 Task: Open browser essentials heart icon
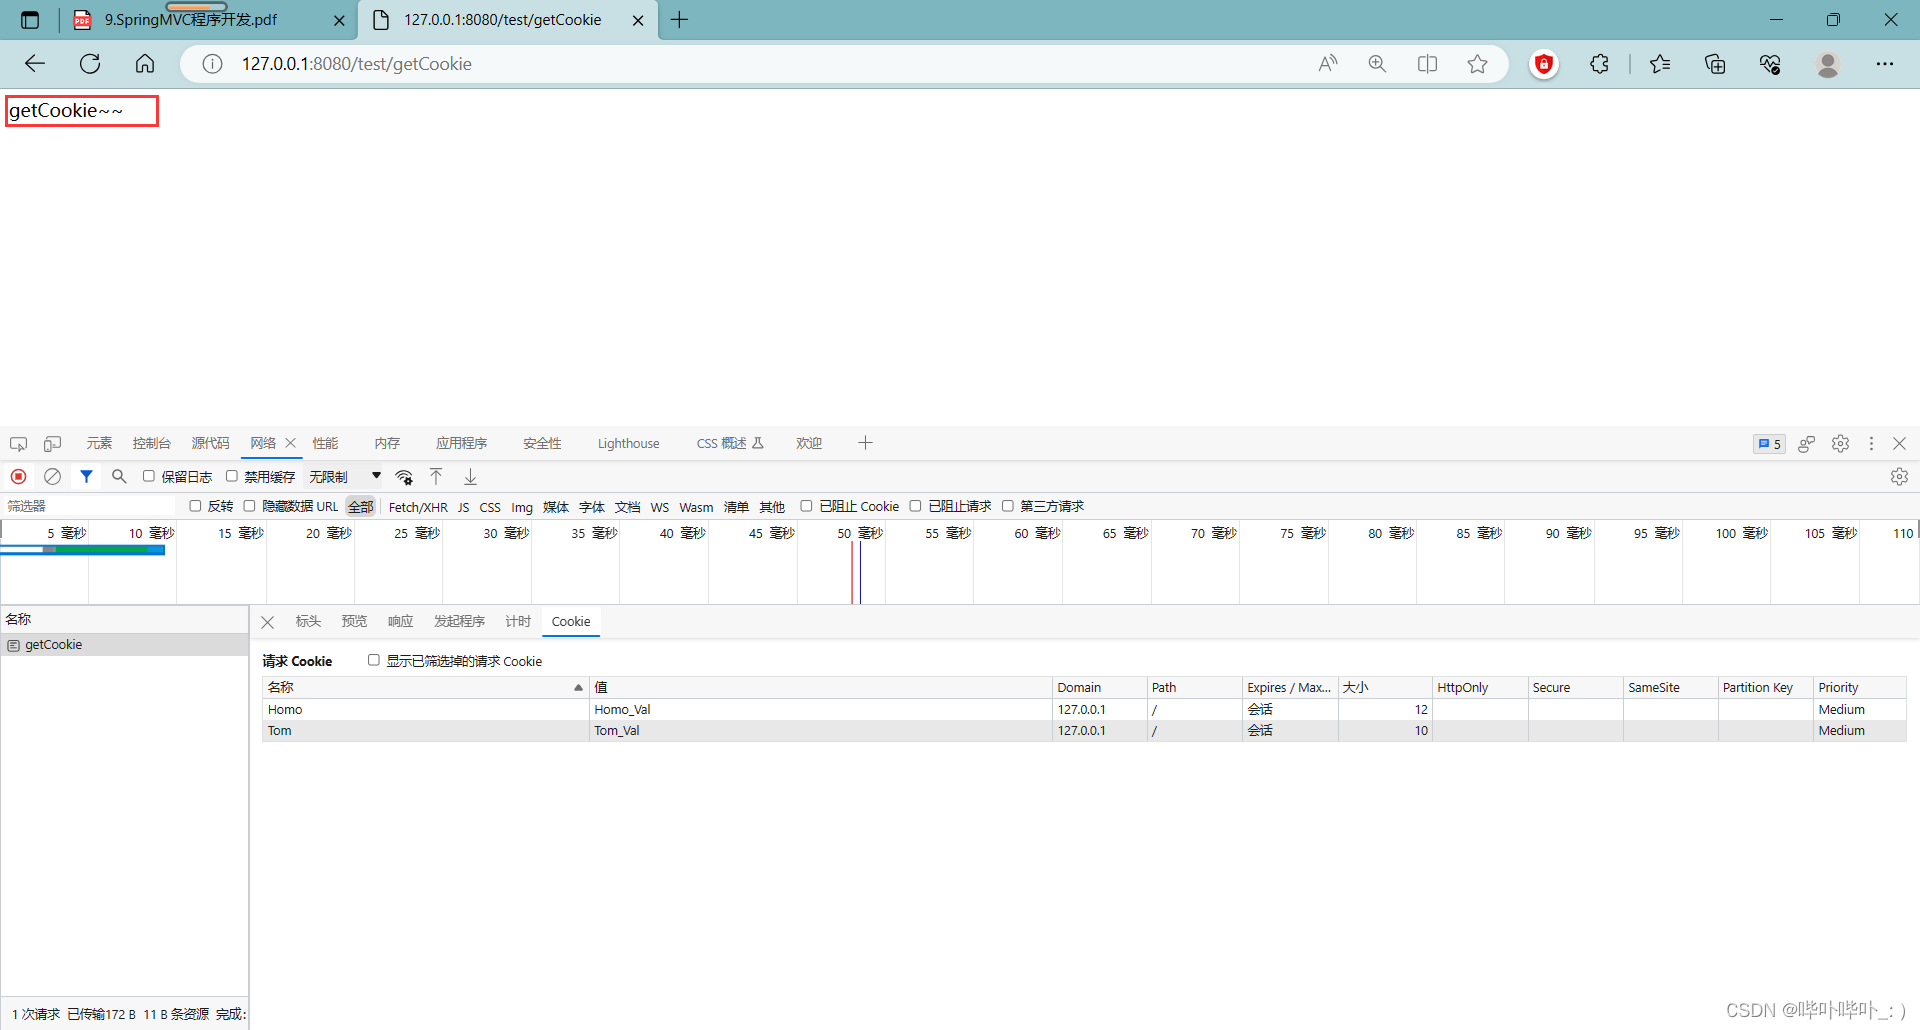point(1770,64)
